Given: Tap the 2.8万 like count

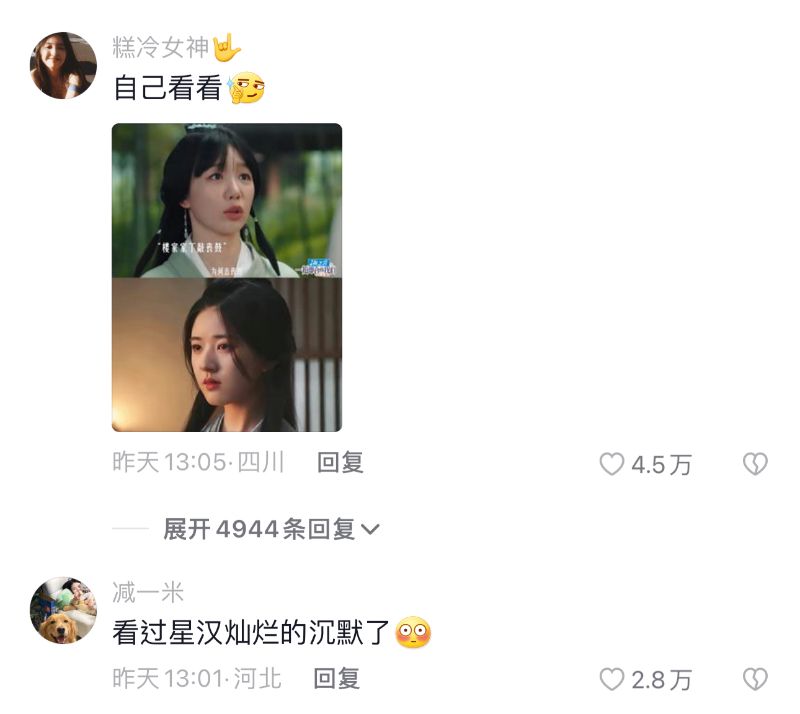Looking at the screenshot, I should point(661,680).
